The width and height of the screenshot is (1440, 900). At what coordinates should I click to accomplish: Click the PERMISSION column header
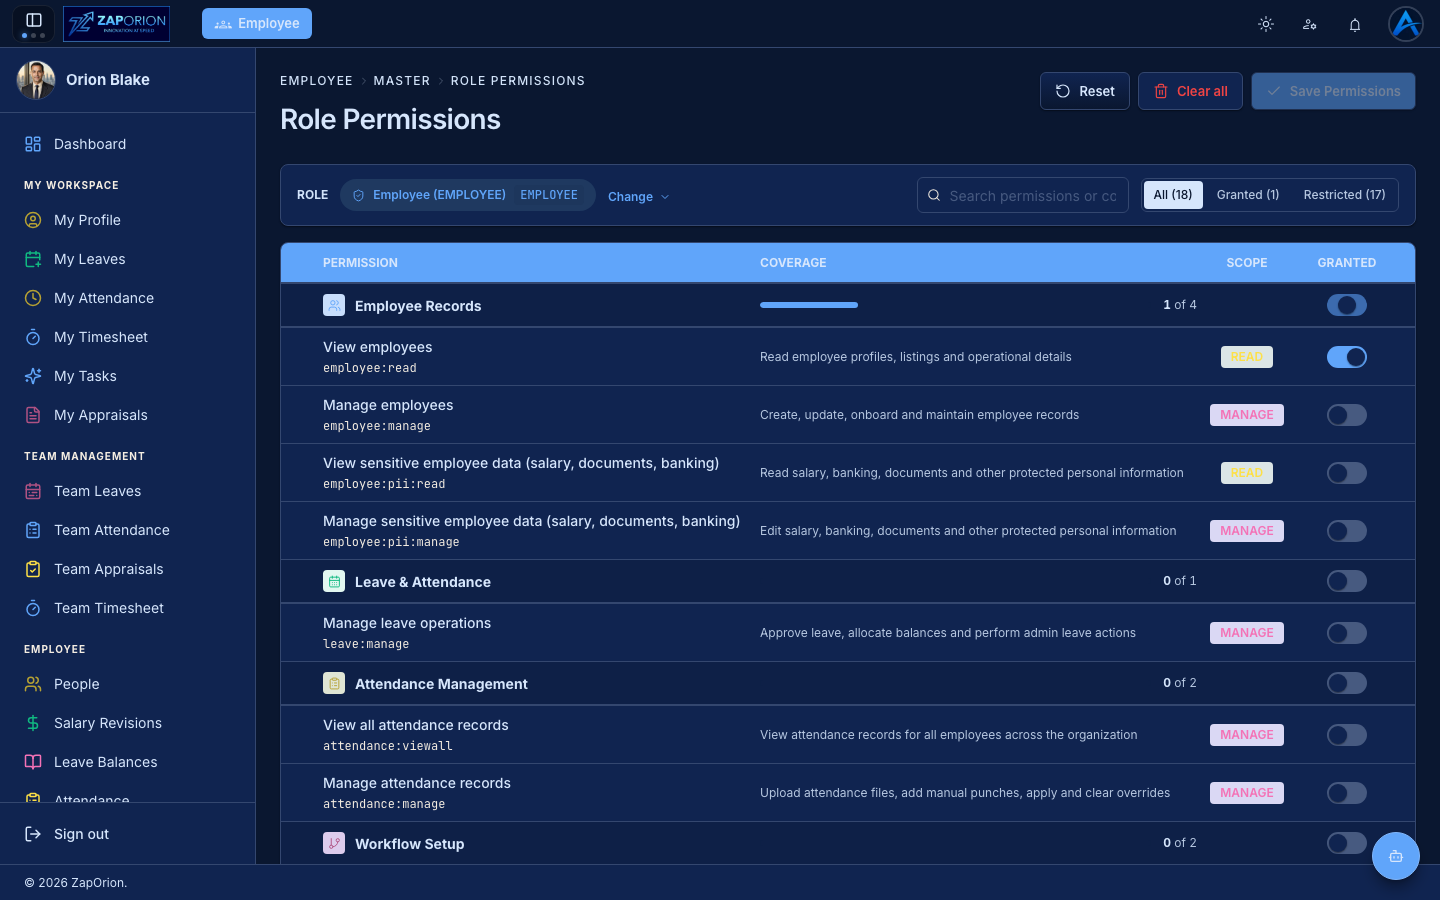[x=360, y=263]
